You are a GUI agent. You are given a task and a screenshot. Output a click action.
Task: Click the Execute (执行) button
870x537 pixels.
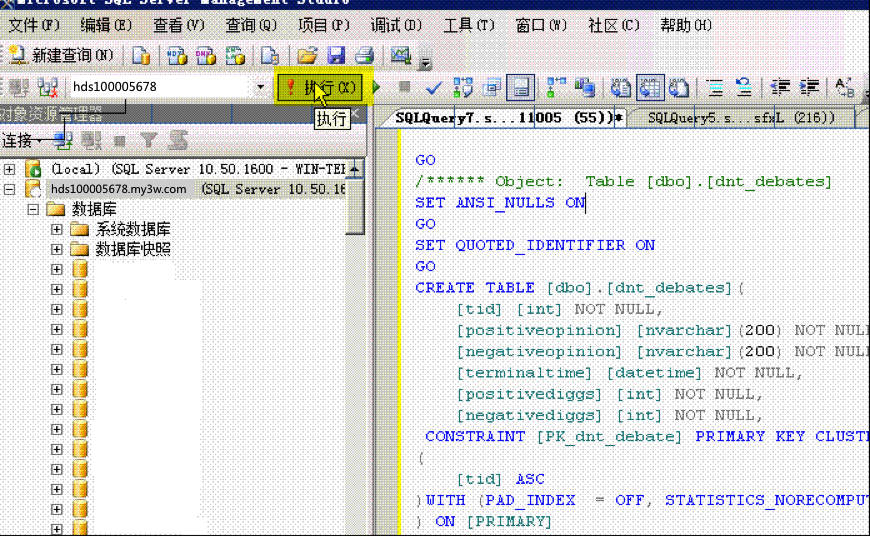pyautogui.click(x=320, y=88)
